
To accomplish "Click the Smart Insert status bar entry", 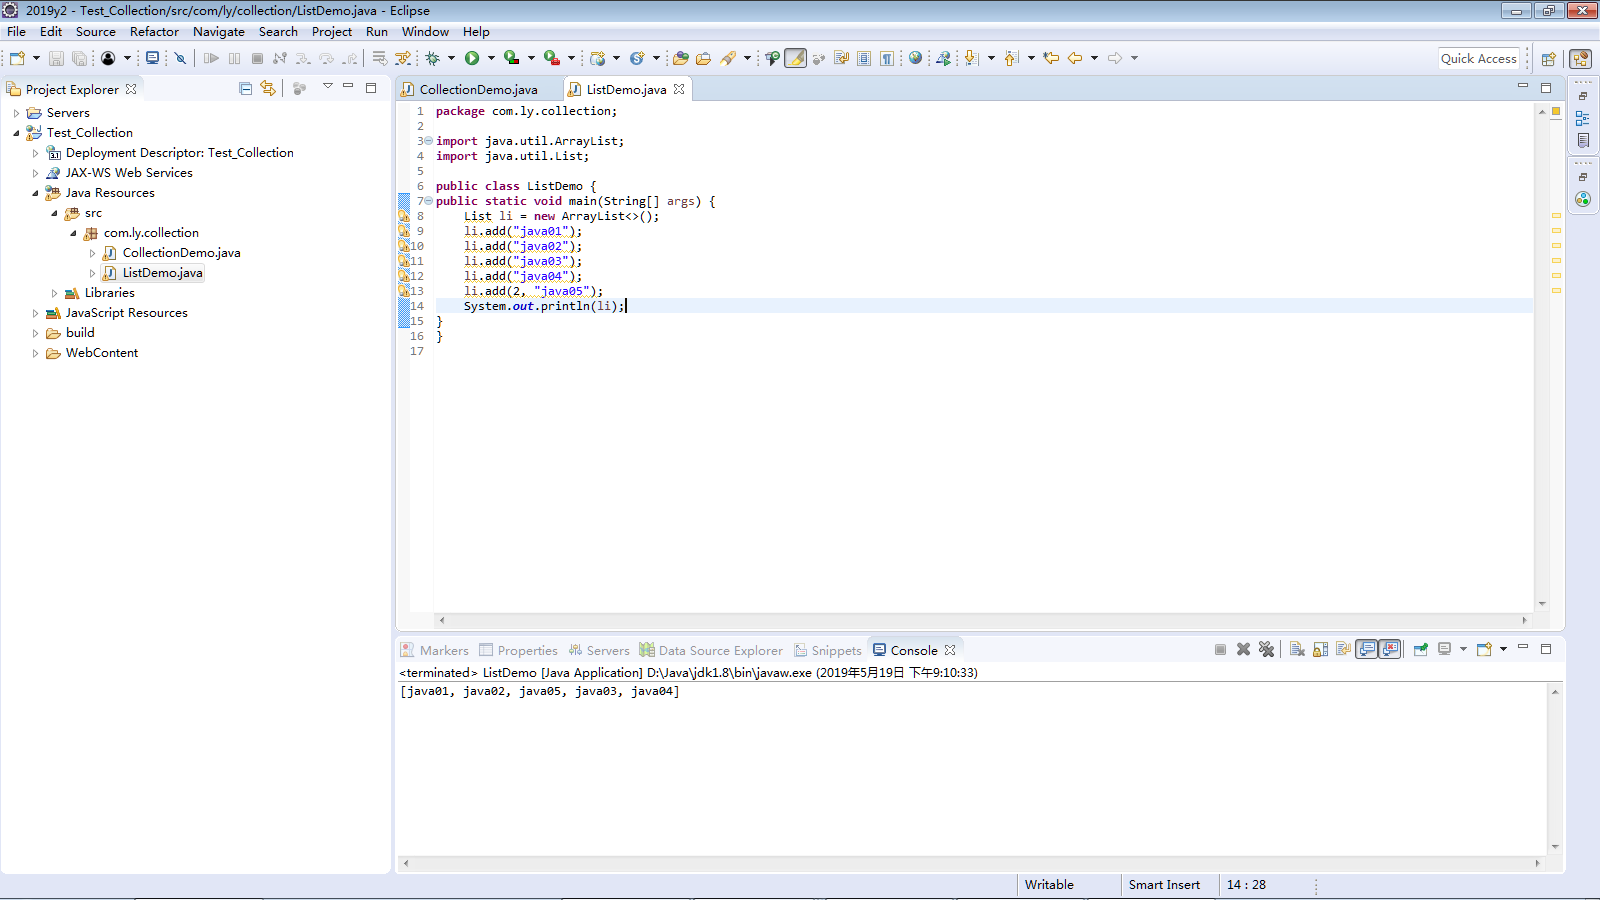I will [x=1164, y=885].
